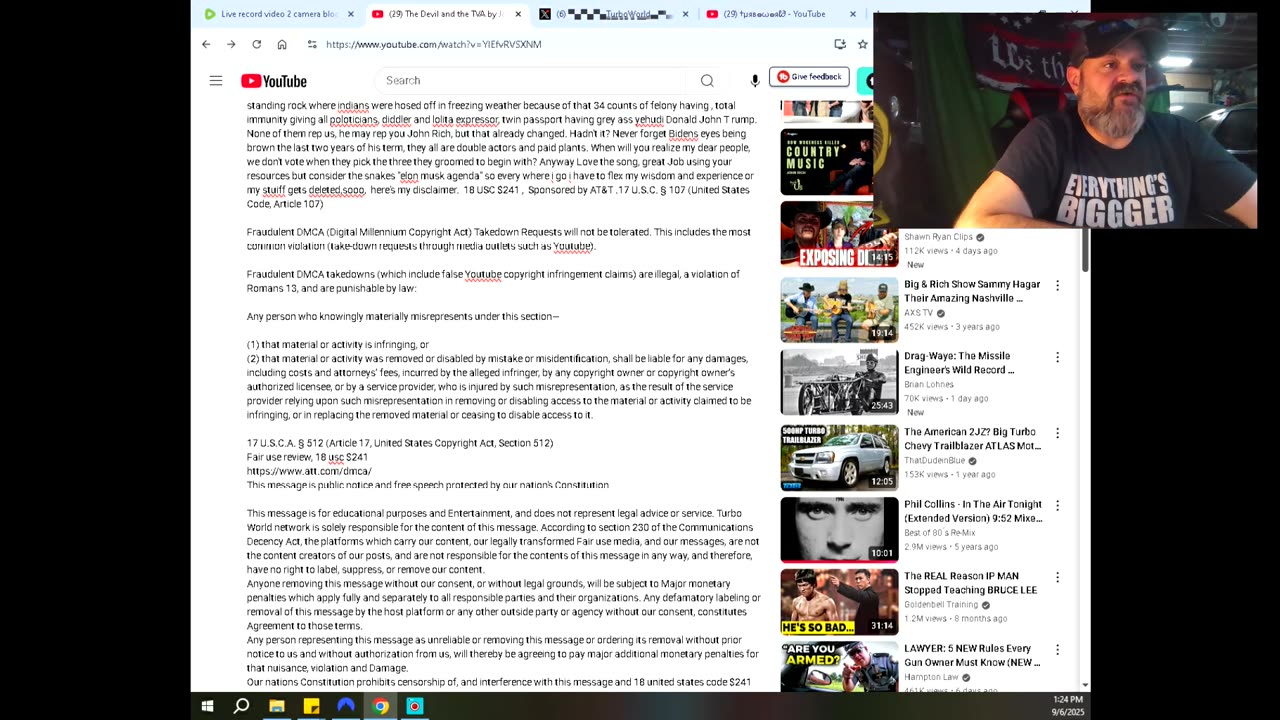
Task: Click title LAWYER: 5 NEW Rules Every Gun Owner
Action: pos(972,655)
